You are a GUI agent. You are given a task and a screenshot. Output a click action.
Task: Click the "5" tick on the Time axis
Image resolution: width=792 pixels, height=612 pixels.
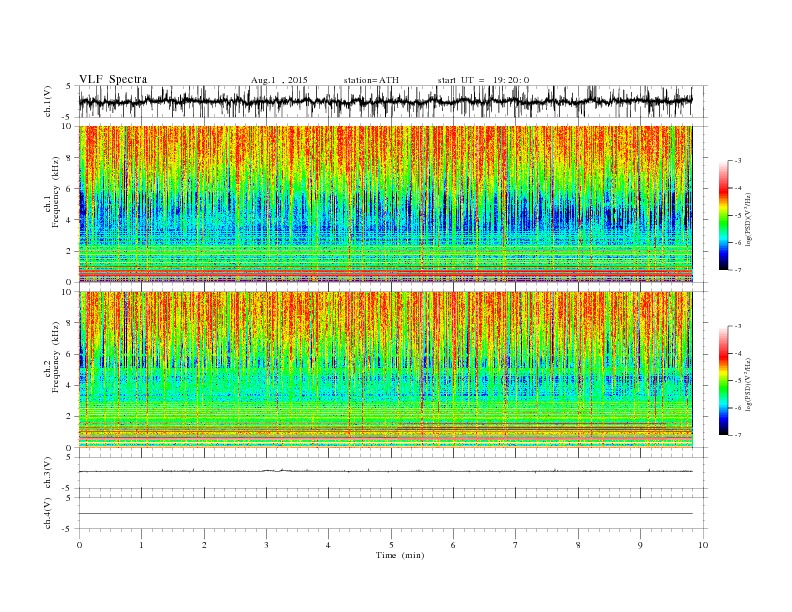[391, 545]
